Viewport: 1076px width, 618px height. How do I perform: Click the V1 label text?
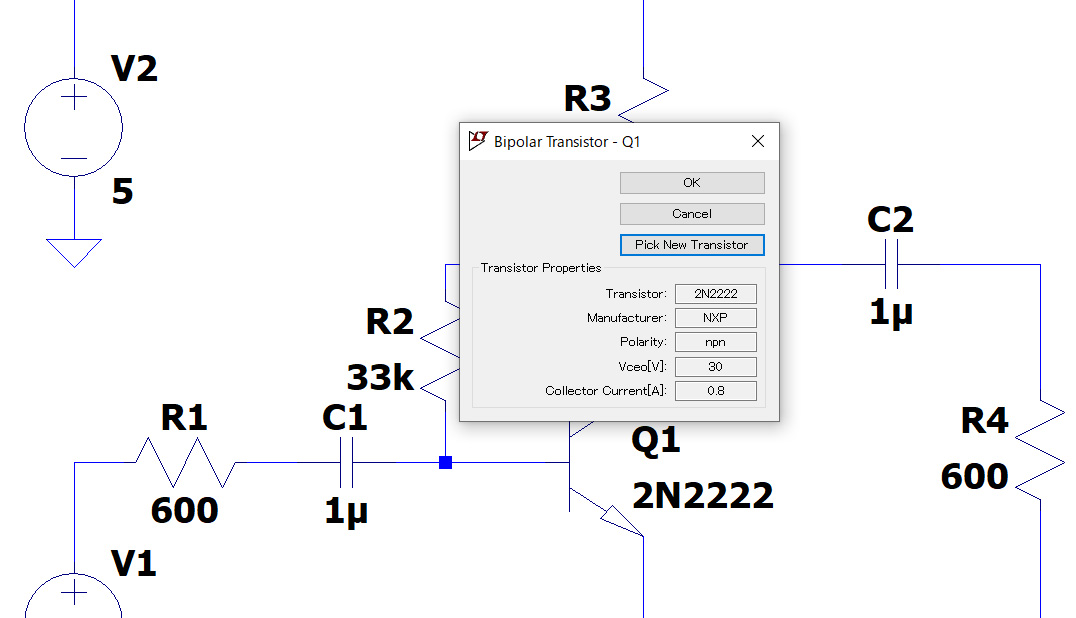tap(134, 564)
